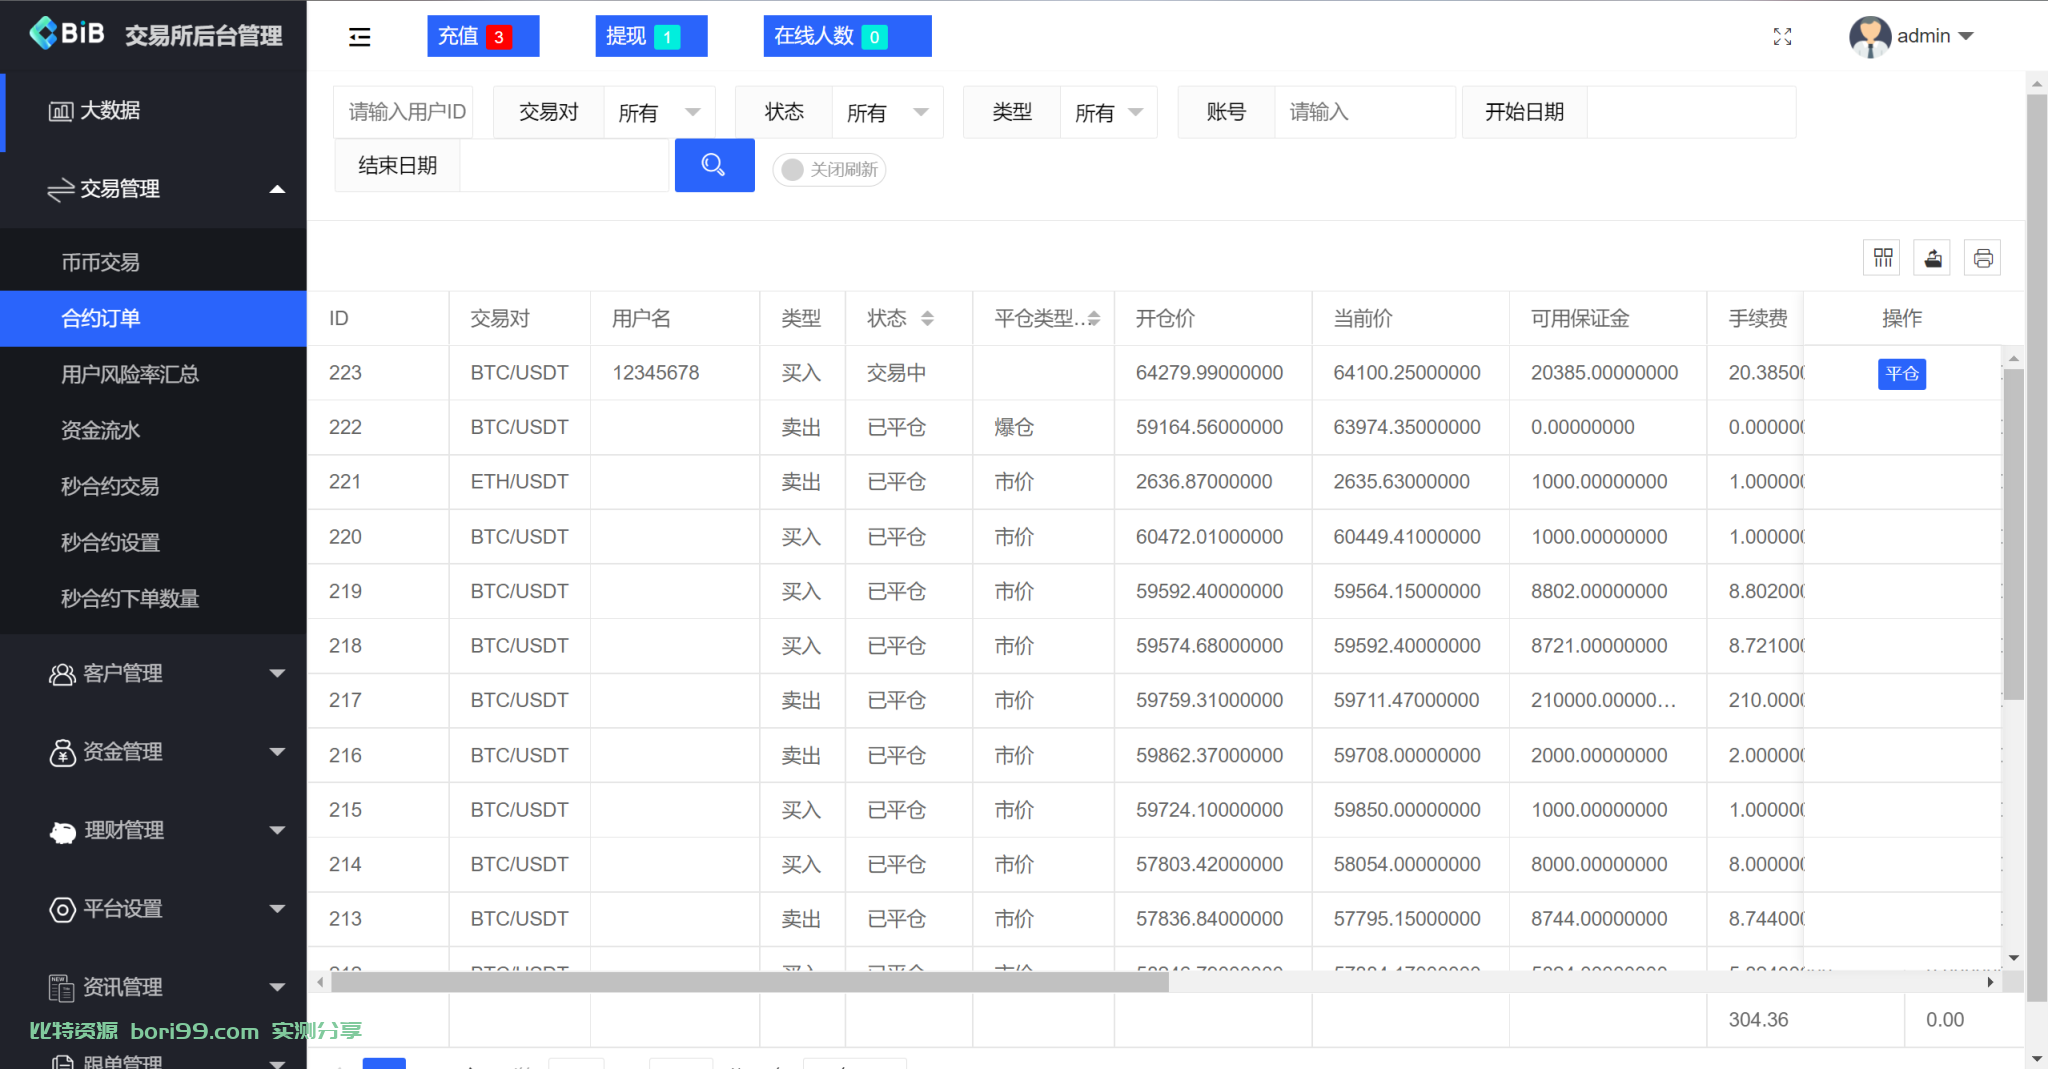2048x1069 pixels.
Task: Toggle the 关闭刷新 switch
Action: pyautogui.click(x=829, y=170)
